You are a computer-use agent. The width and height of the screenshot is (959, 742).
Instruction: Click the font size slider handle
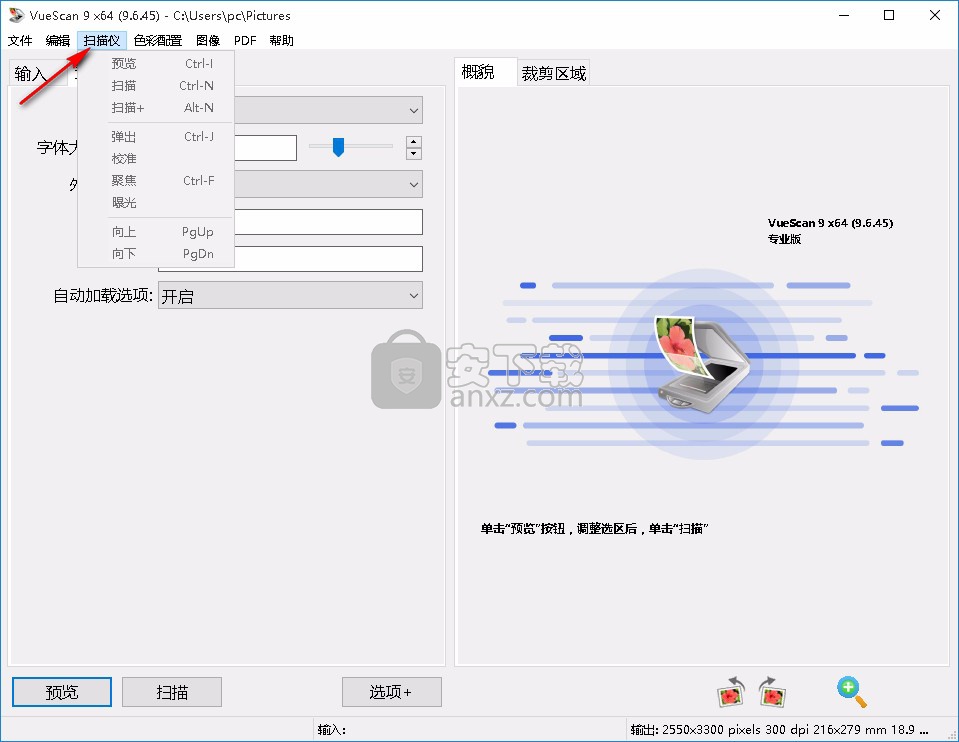tap(338, 147)
